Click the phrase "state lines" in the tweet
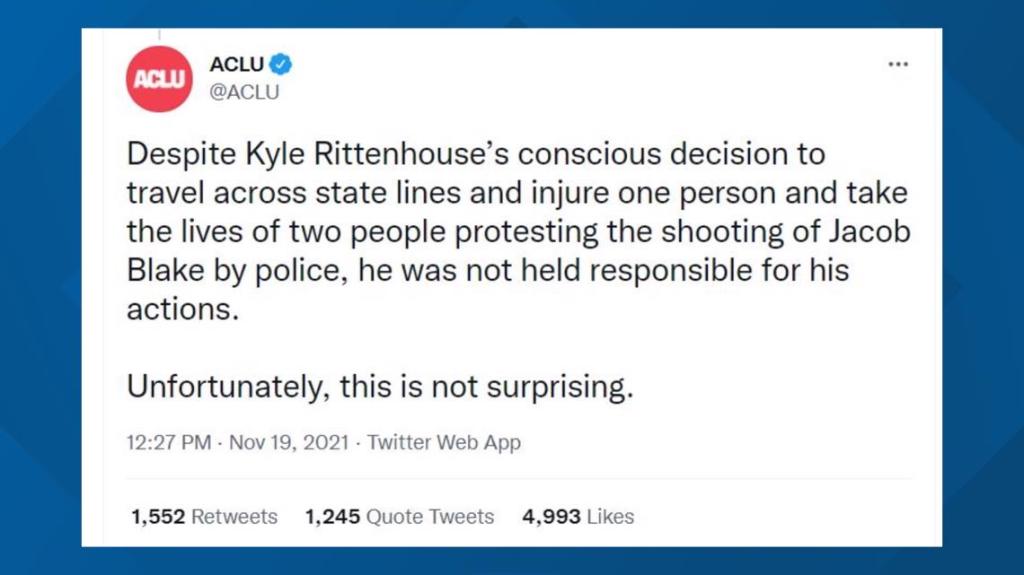Screen dimensions: 1024x575 [386, 193]
